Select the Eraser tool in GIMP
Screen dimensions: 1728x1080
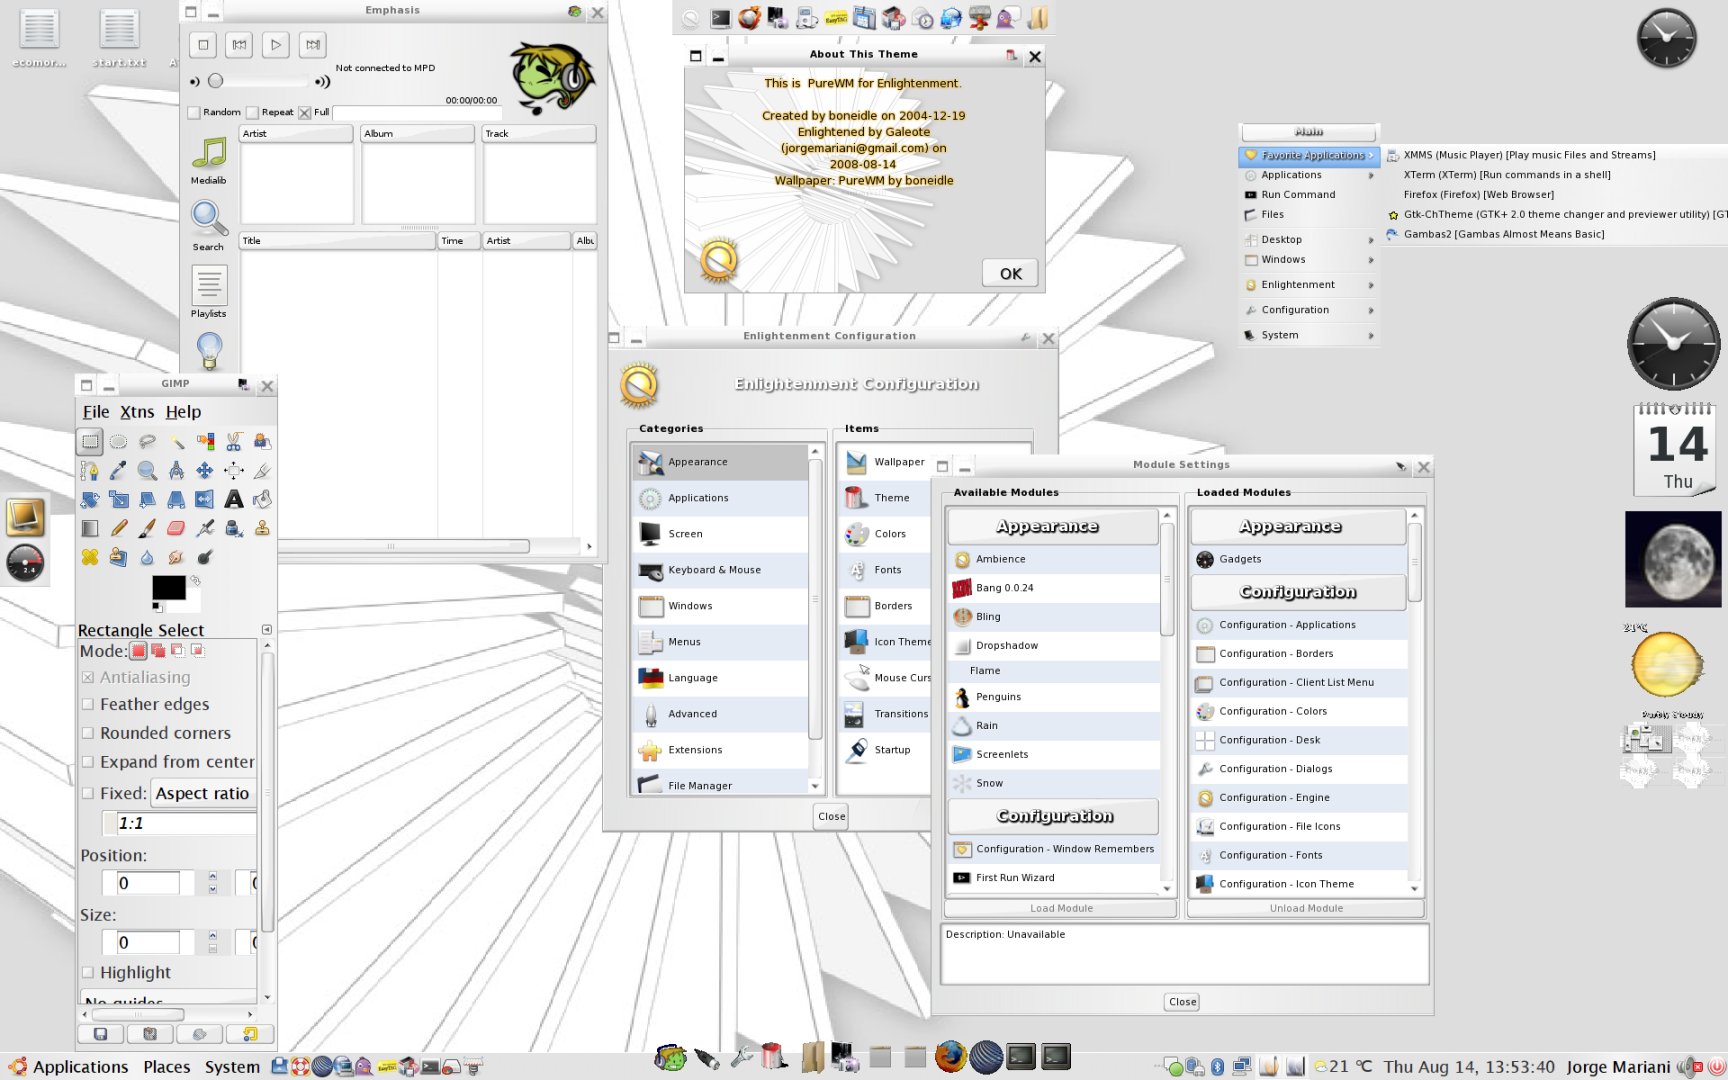point(176,528)
